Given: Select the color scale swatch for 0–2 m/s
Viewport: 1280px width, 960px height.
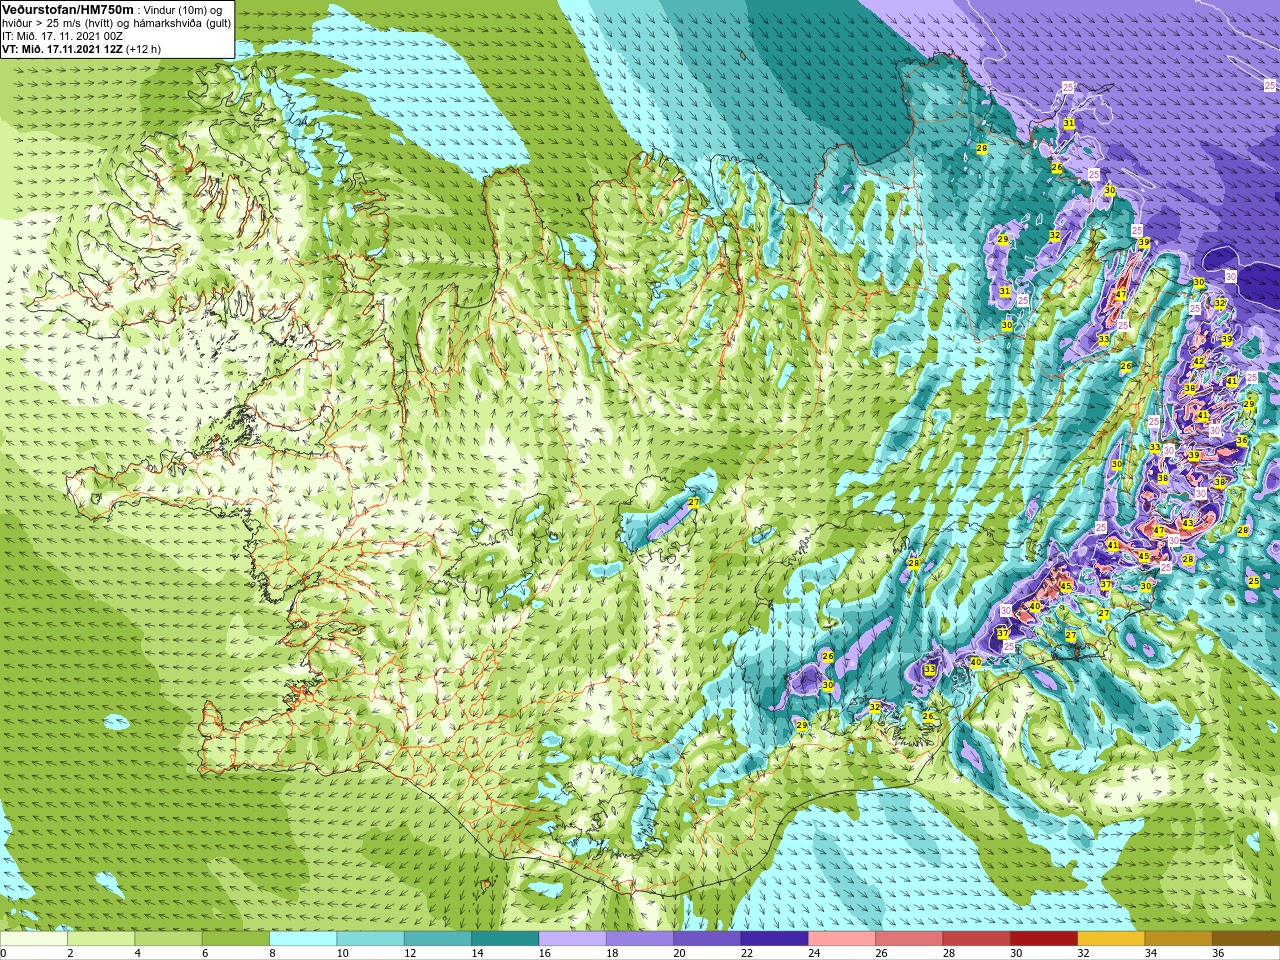Looking at the screenshot, I should [34, 939].
